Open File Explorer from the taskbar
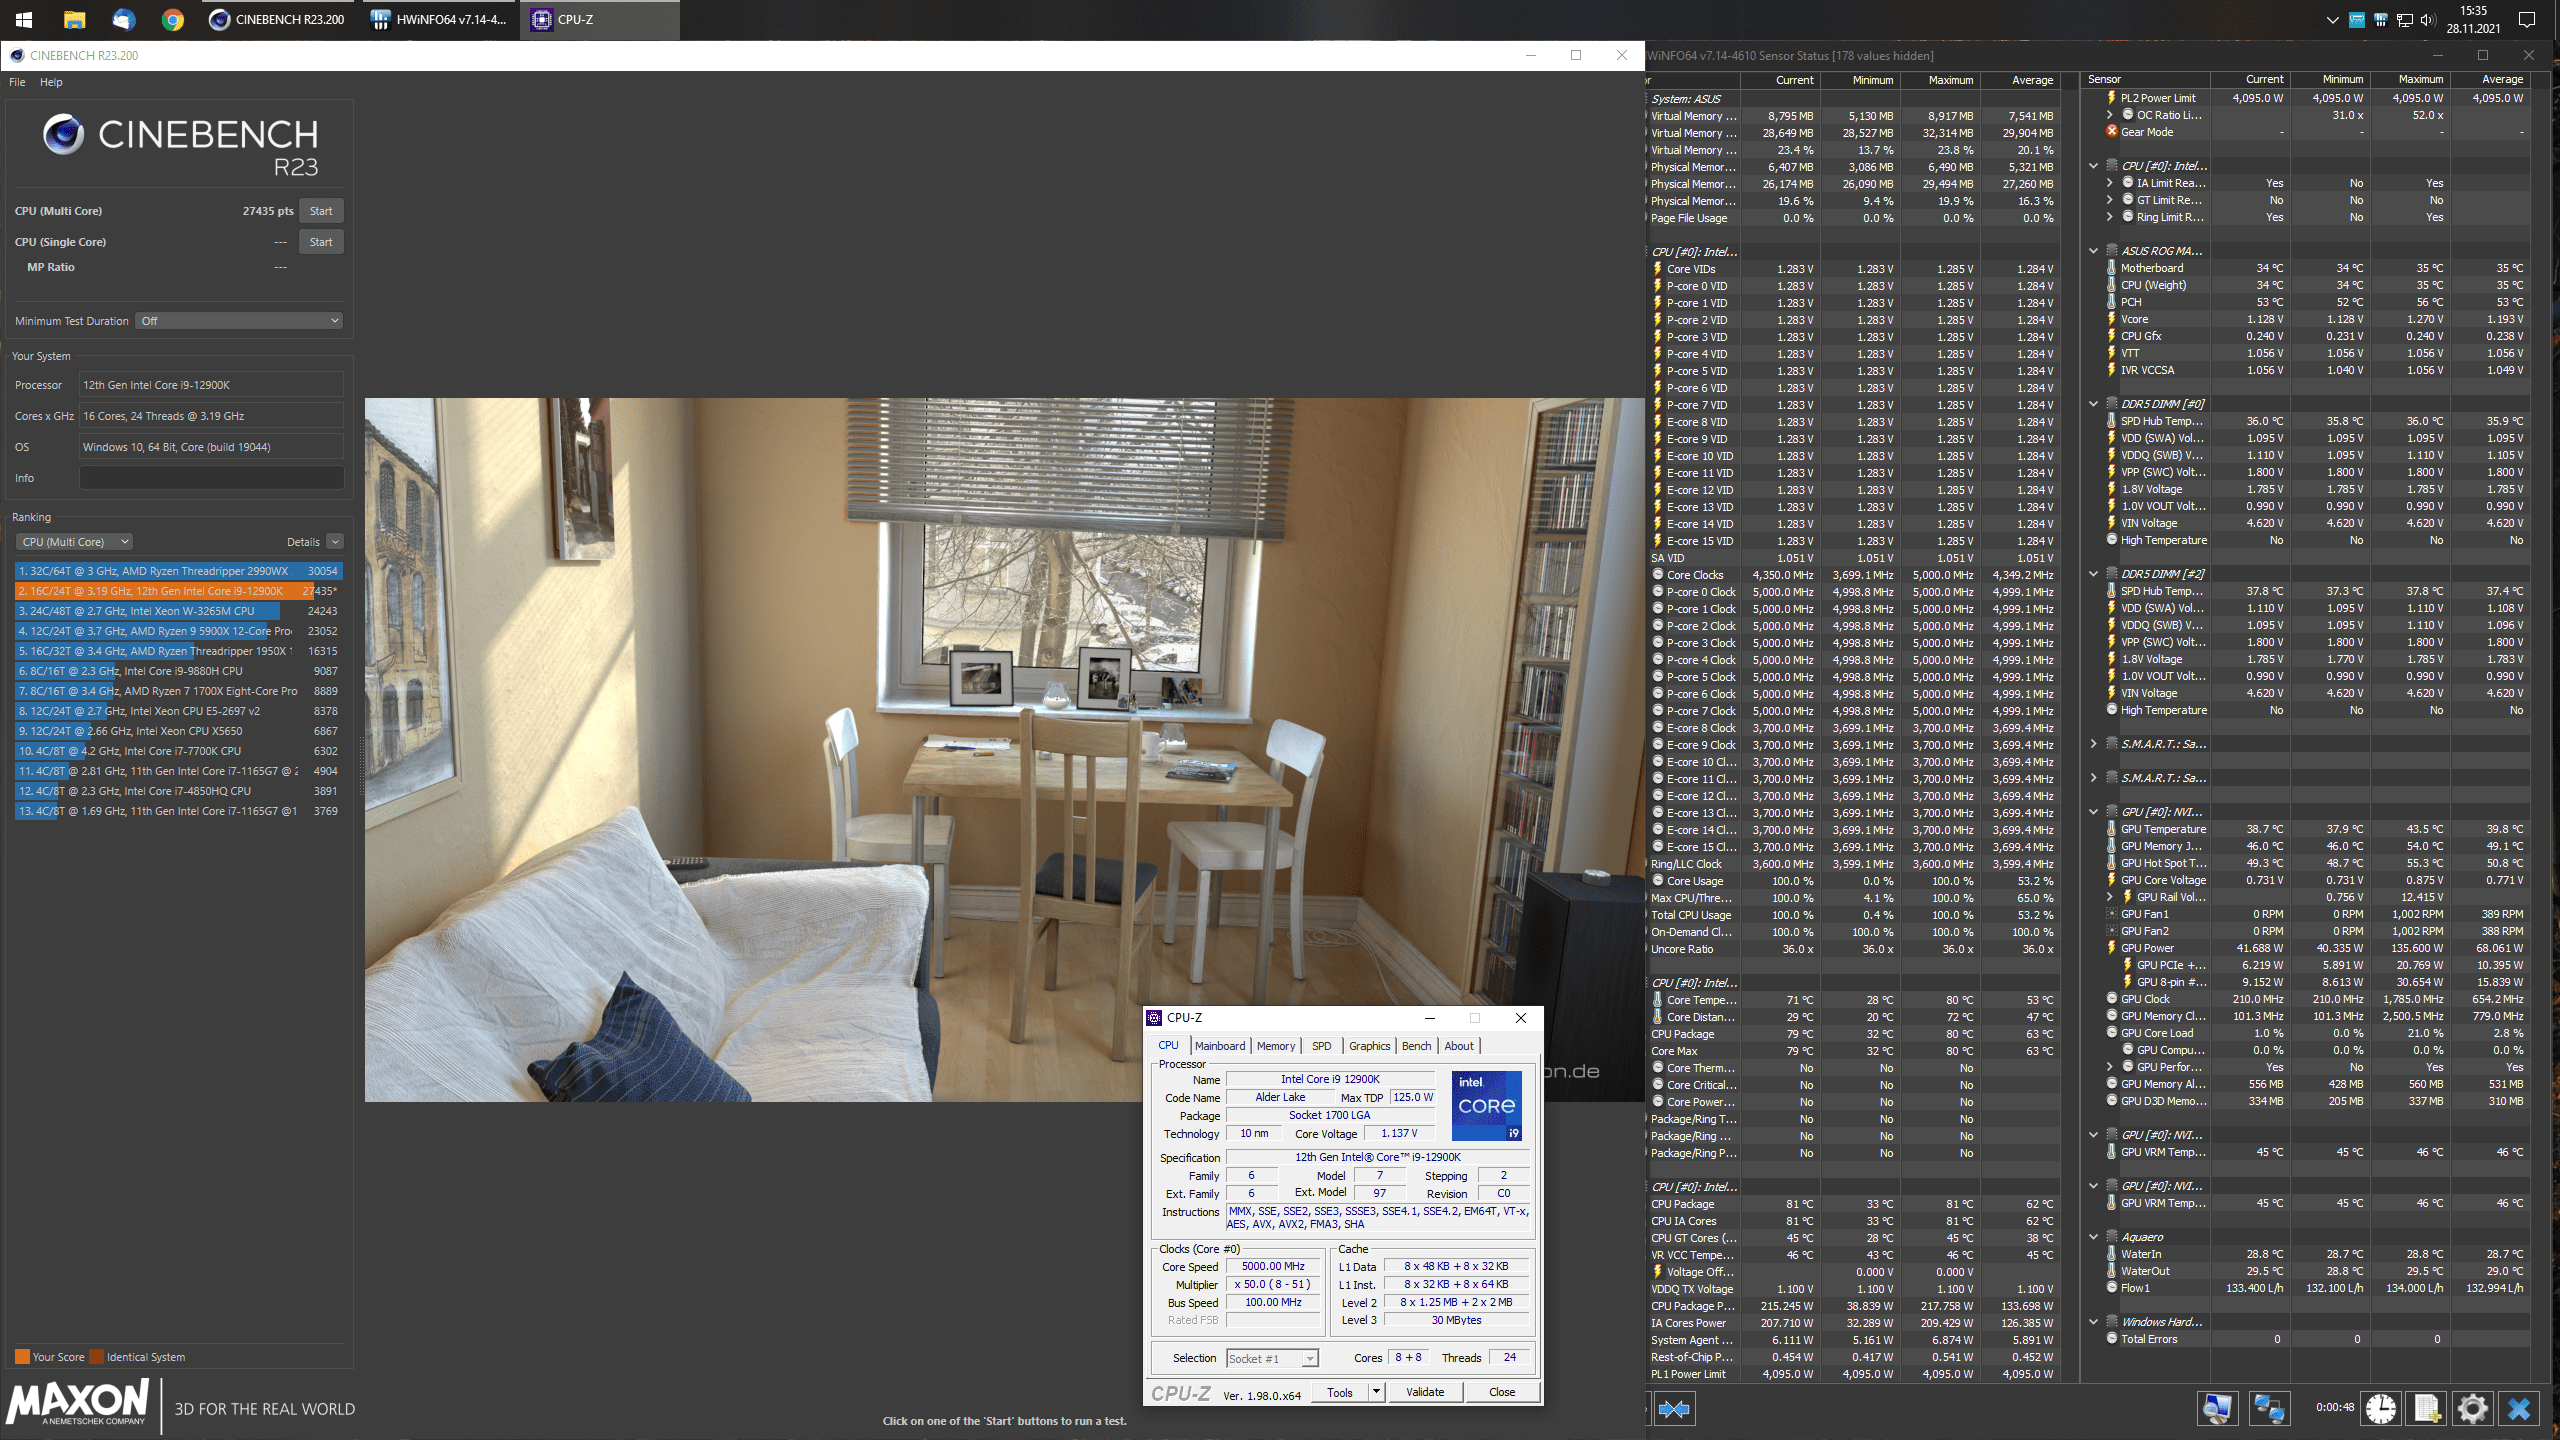 74,19
